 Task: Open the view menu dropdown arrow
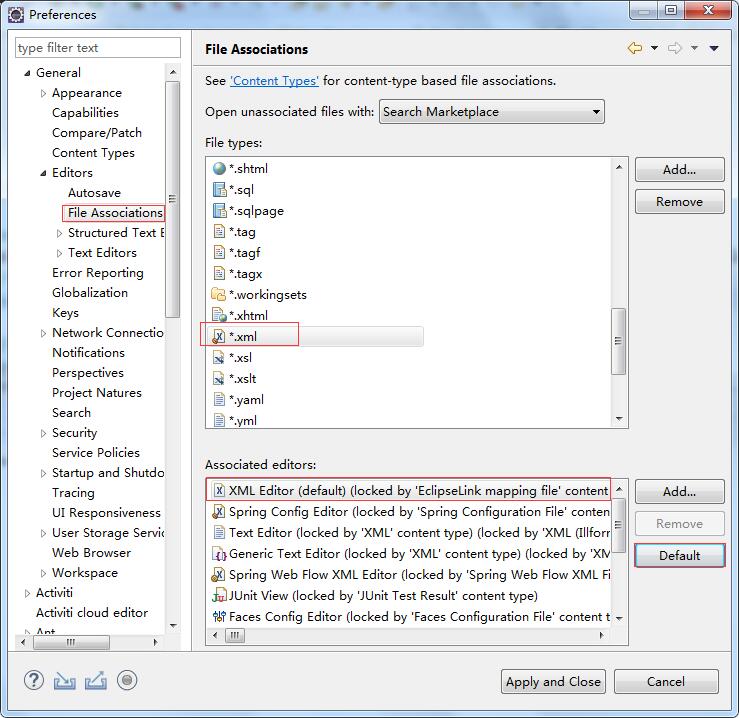tap(714, 48)
